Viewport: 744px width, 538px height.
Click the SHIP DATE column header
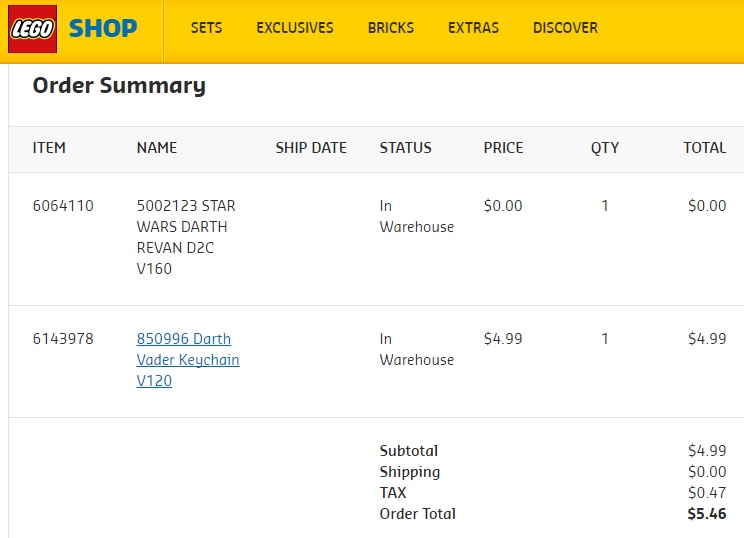[x=311, y=148]
